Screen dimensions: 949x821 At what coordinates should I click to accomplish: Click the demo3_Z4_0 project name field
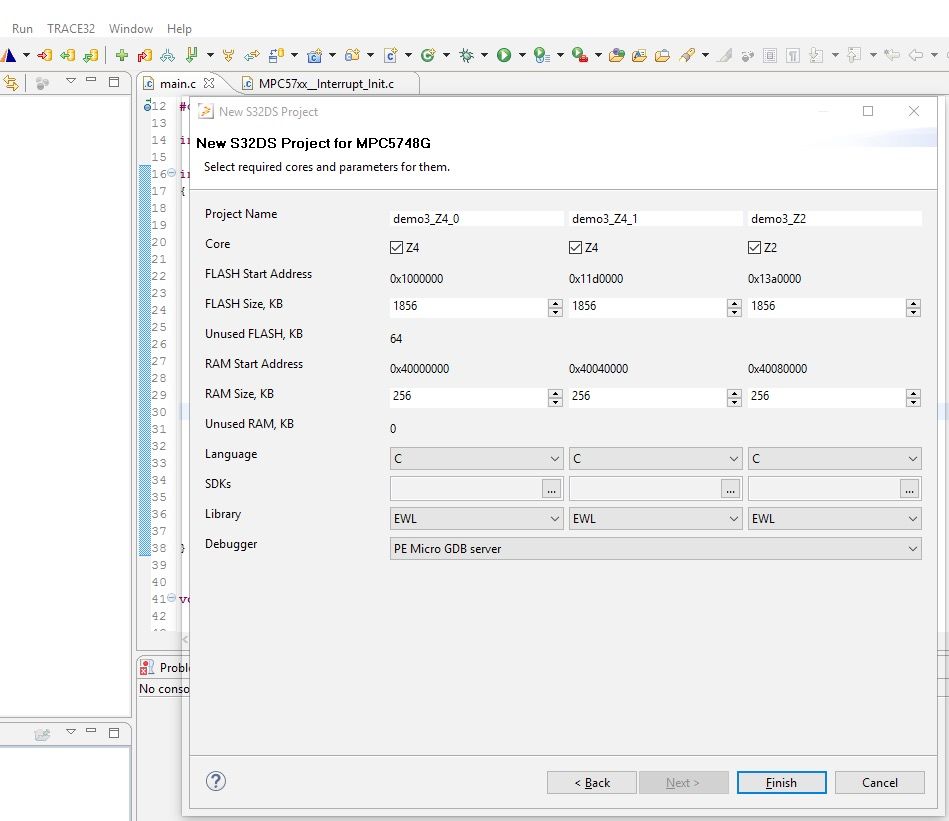click(476, 218)
